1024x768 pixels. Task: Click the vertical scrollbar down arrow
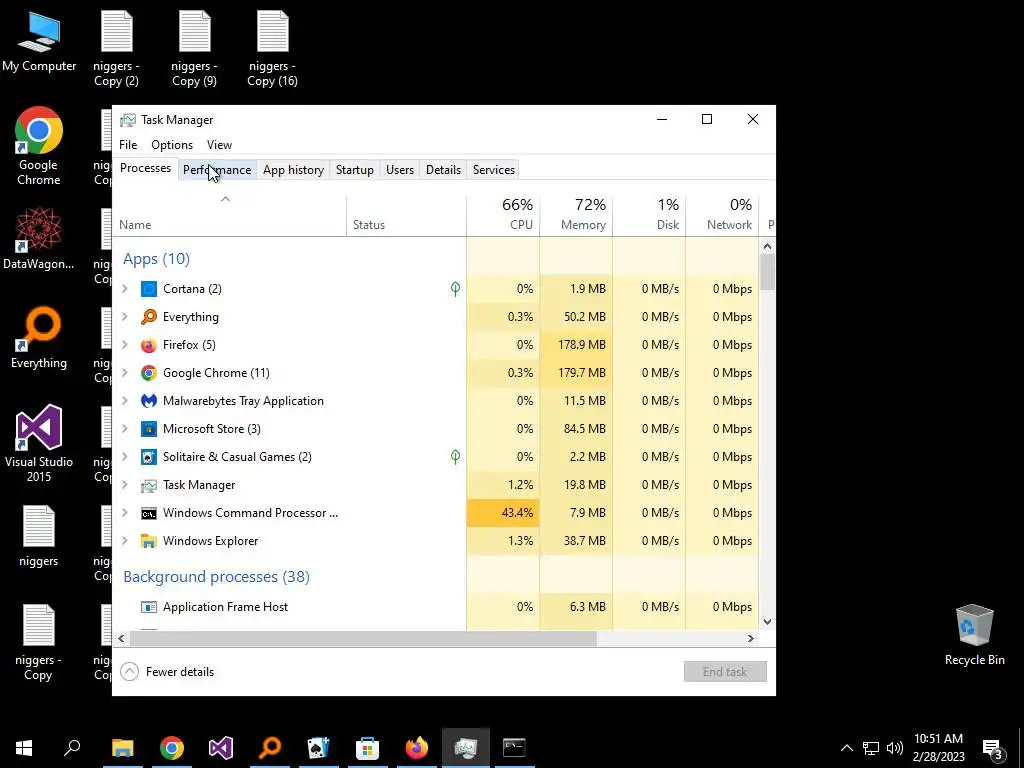[767, 622]
